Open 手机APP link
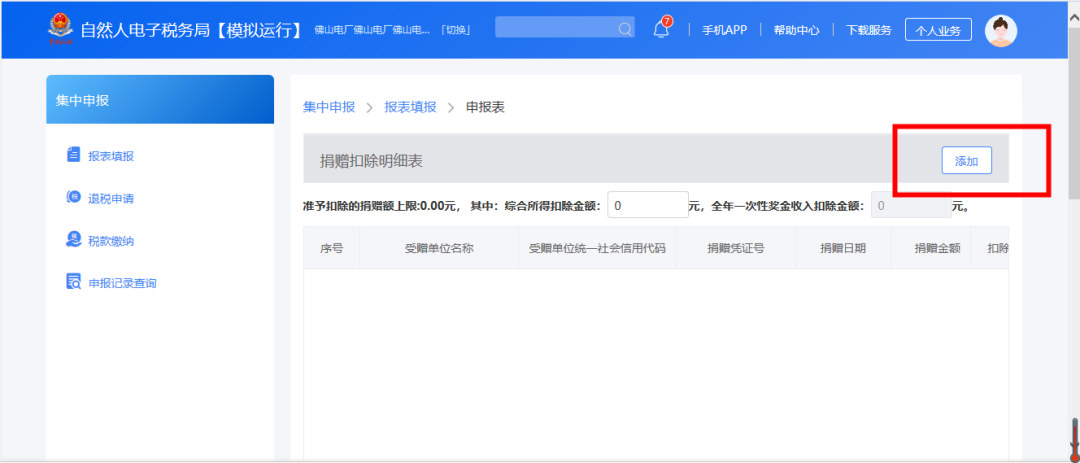The height and width of the screenshot is (463, 1080). [725, 30]
